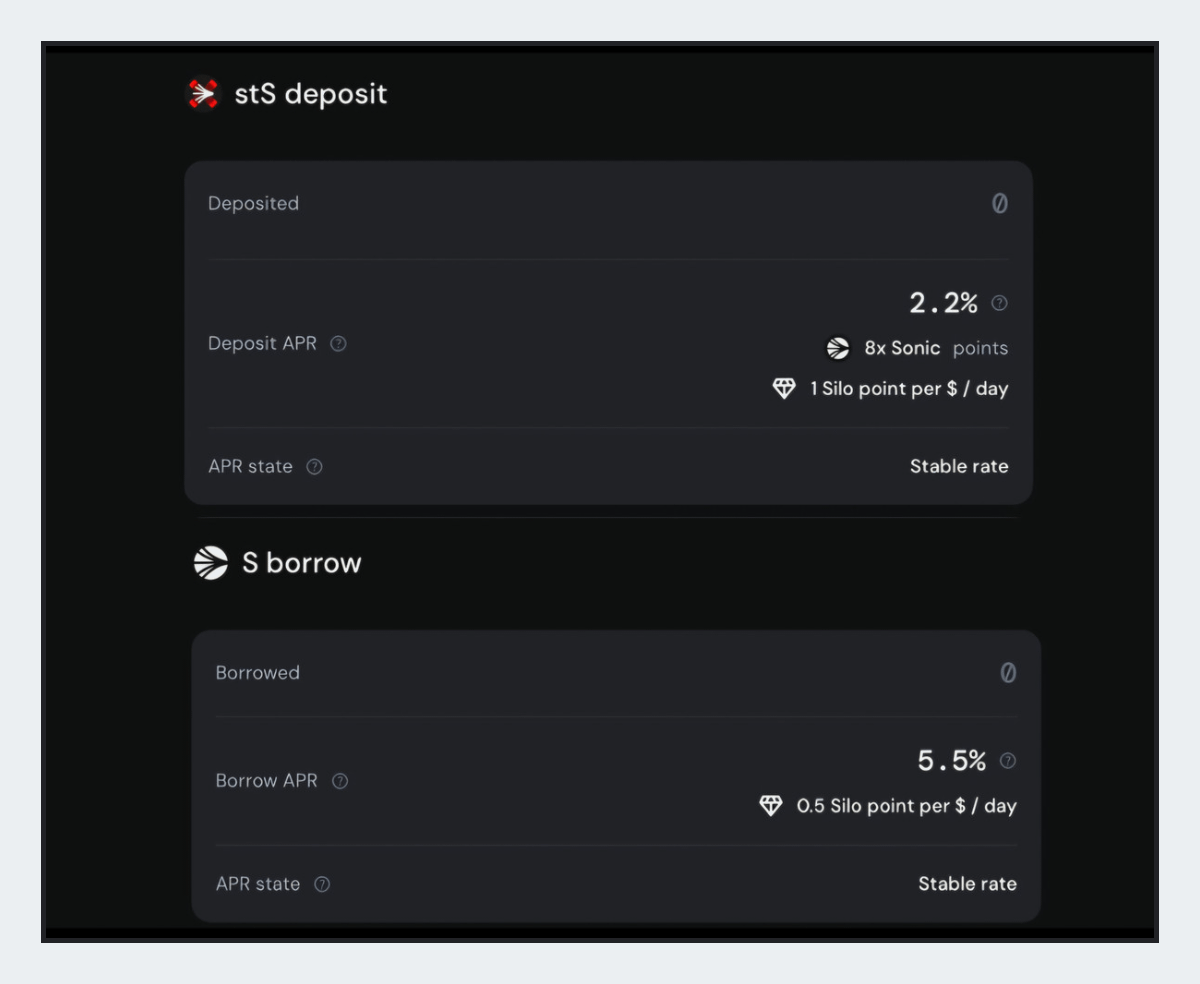This screenshot has width=1200, height=984.
Task: Click the help icon beside Deposit APR
Action: click(x=338, y=344)
